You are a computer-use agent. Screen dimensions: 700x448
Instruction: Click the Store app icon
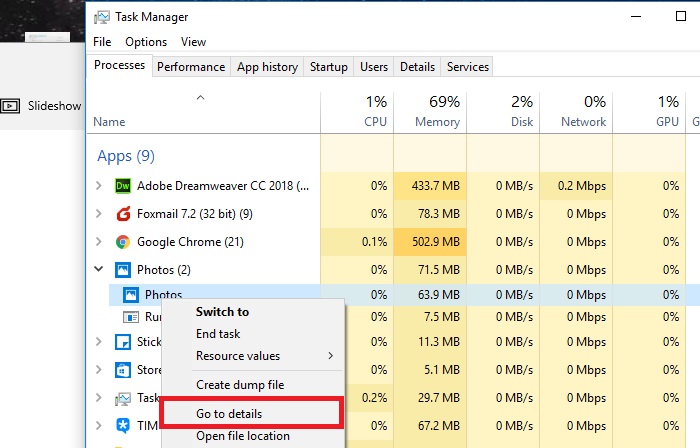tap(123, 370)
